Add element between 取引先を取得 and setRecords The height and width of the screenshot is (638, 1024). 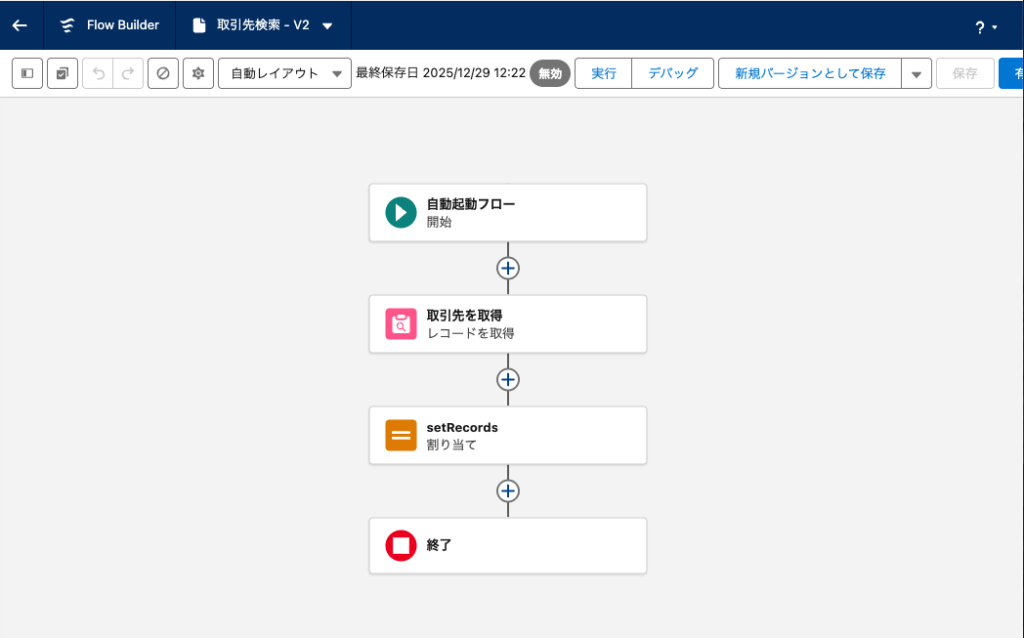(x=508, y=380)
